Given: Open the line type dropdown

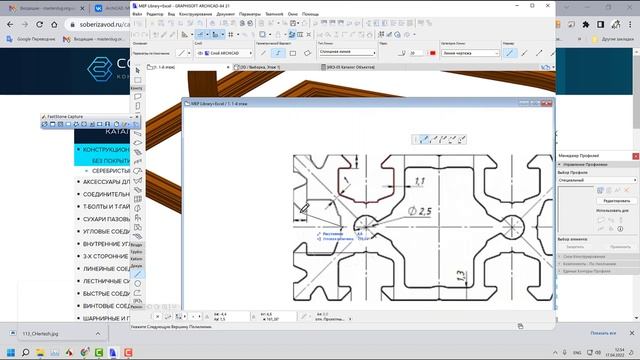Looking at the screenshot, I should click(x=347, y=52).
